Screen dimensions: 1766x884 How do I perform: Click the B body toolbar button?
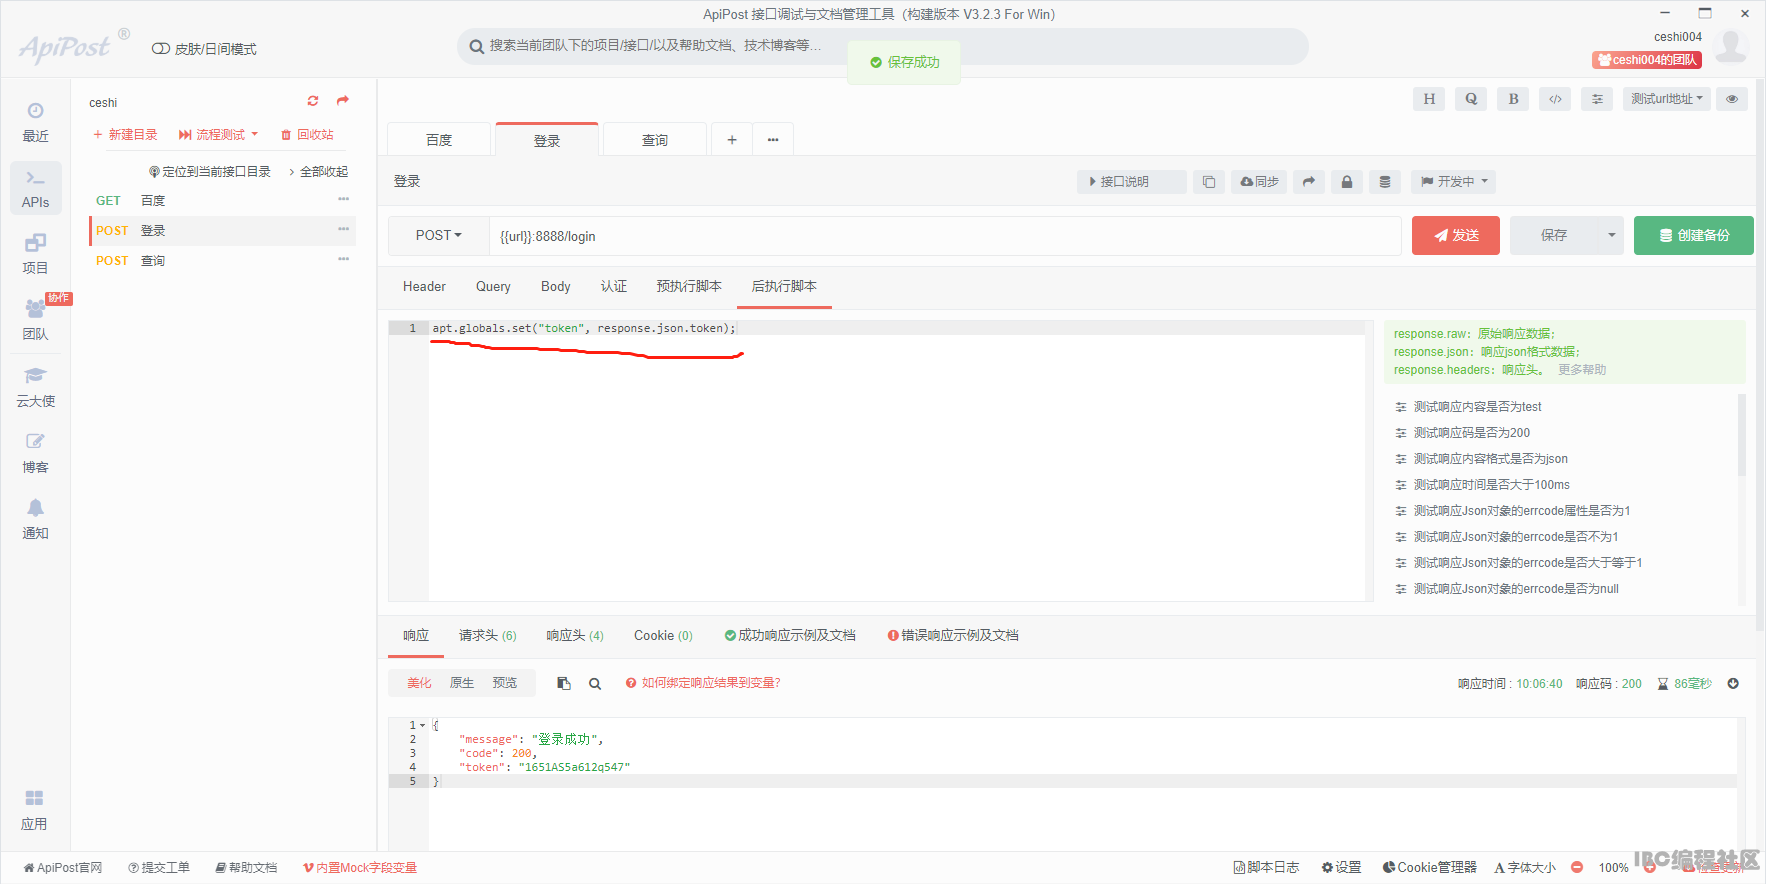[x=1513, y=99]
